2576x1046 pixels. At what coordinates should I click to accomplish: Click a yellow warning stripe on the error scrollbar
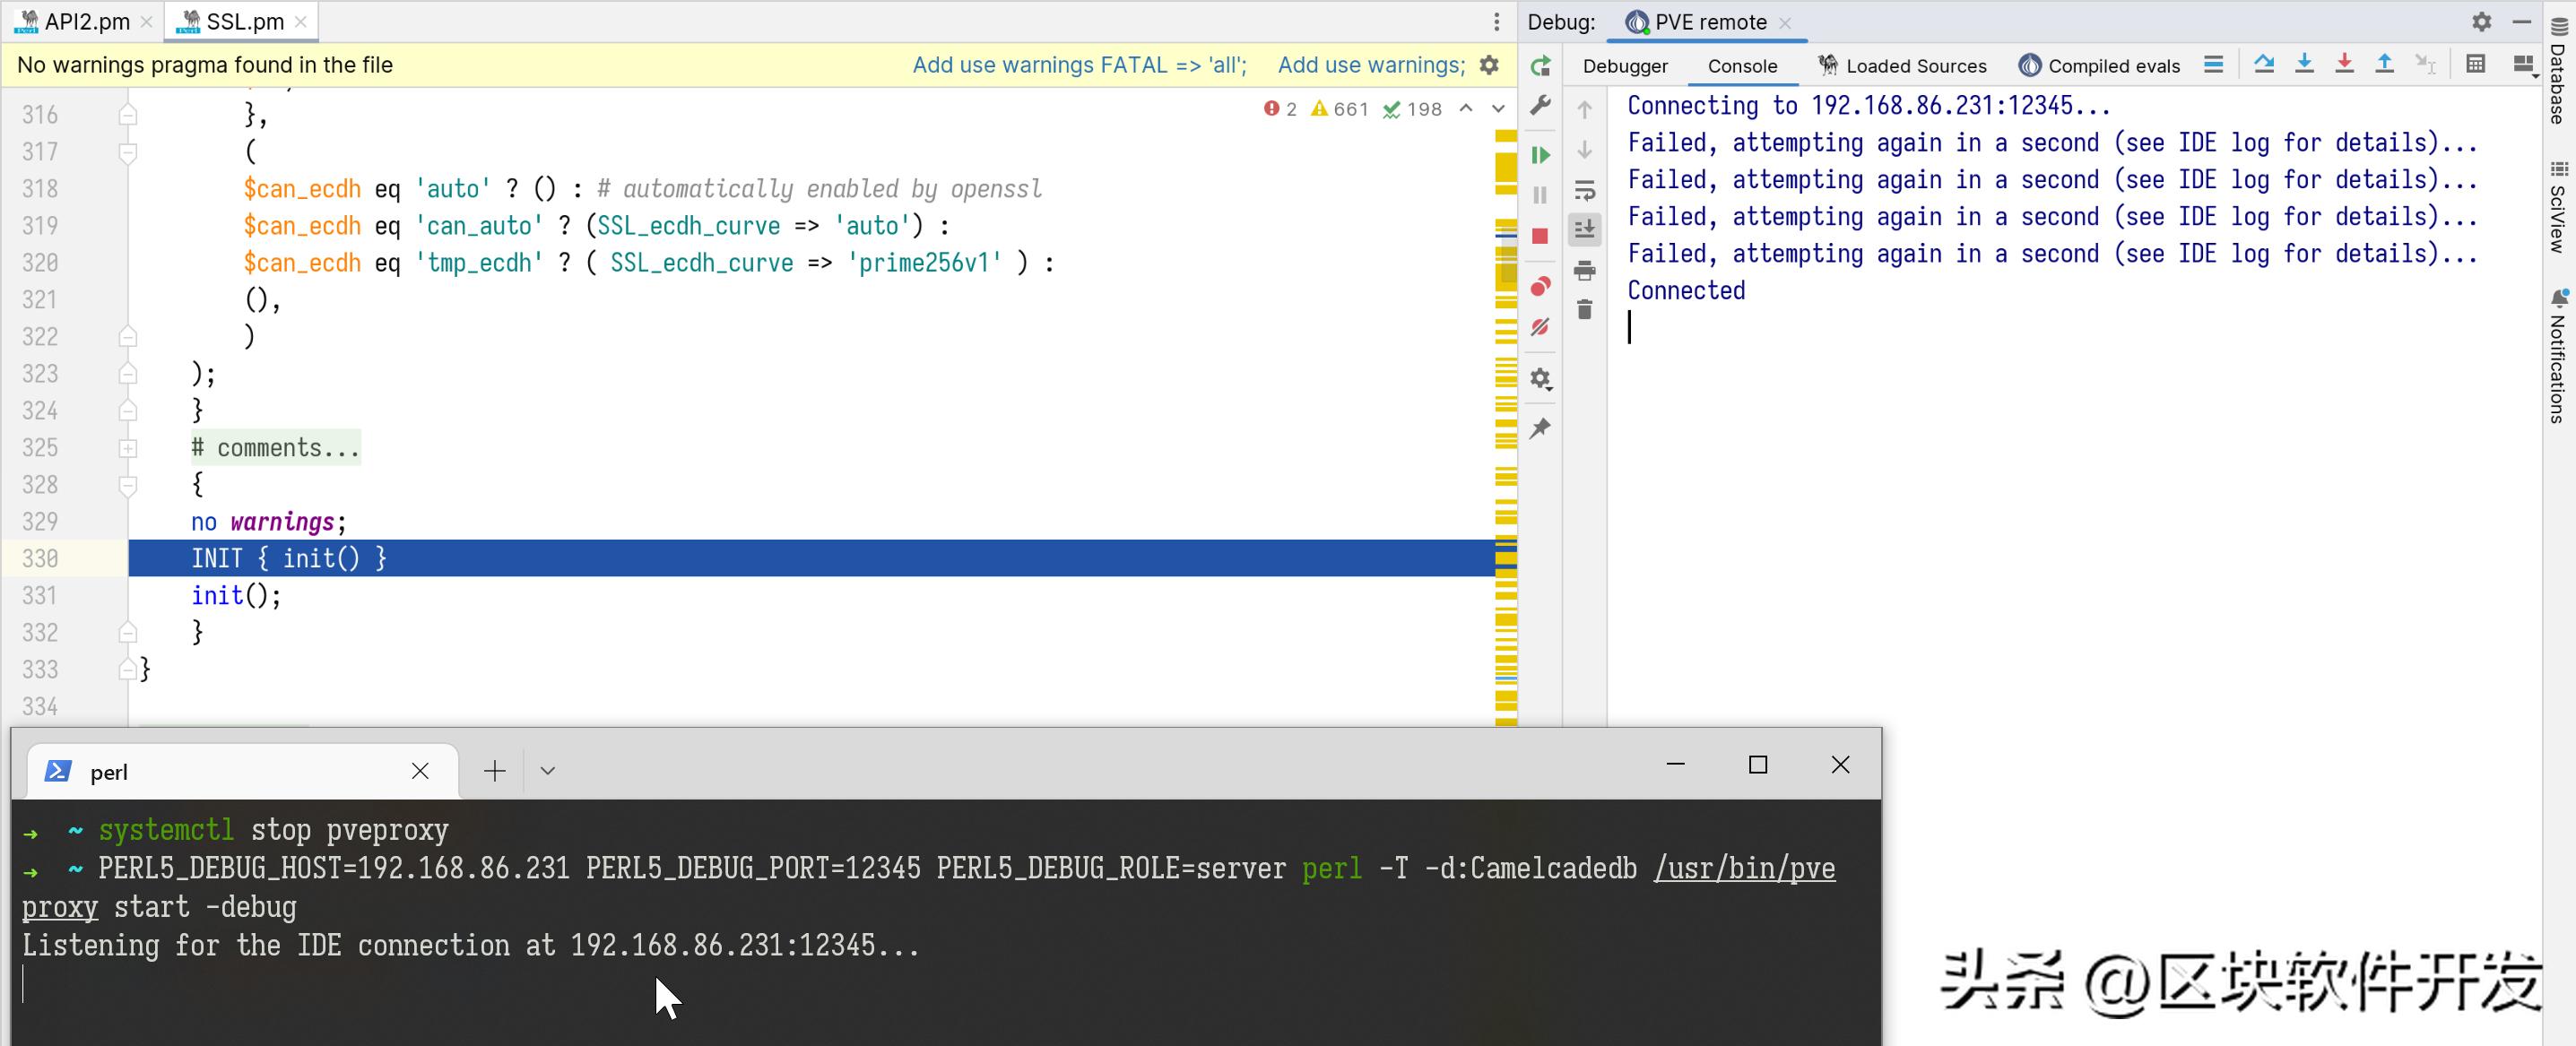click(1506, 166)
